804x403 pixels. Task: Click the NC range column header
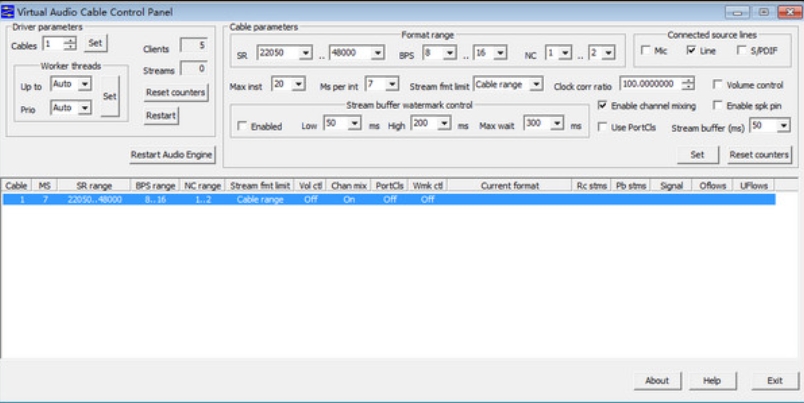point(203,186)
